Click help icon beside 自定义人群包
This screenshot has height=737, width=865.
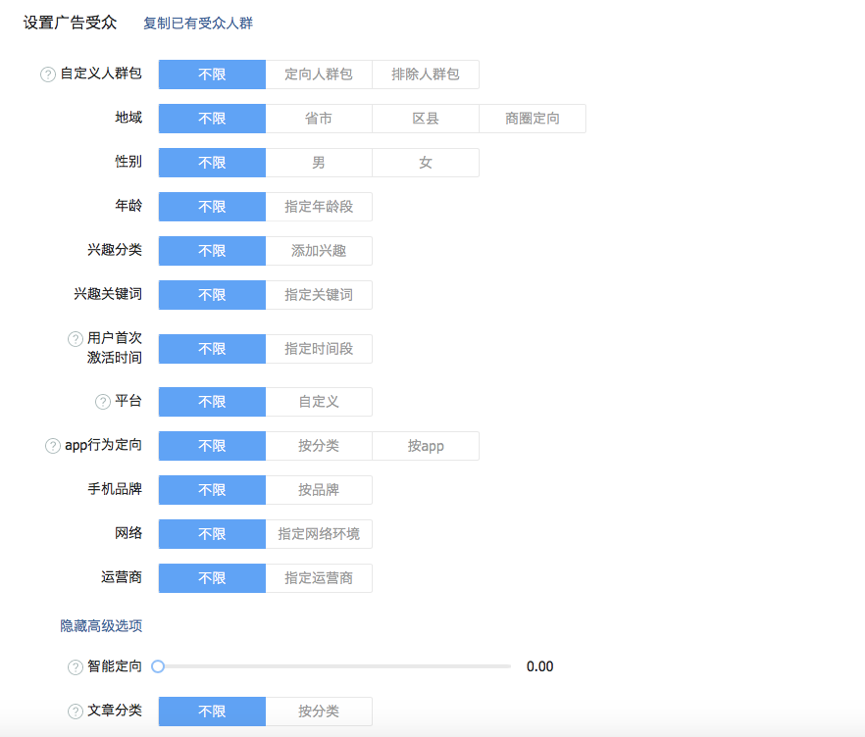pos(48,75)
